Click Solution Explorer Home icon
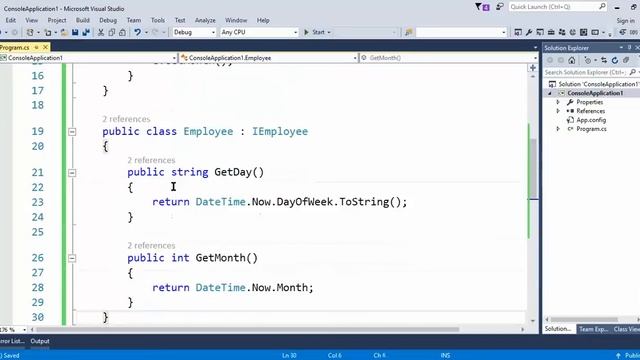 tap(572, 60)
